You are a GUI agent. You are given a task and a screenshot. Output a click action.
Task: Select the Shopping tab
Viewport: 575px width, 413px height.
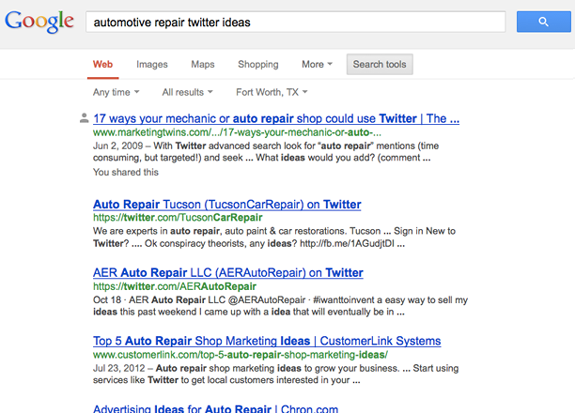(x=258, y=65)
